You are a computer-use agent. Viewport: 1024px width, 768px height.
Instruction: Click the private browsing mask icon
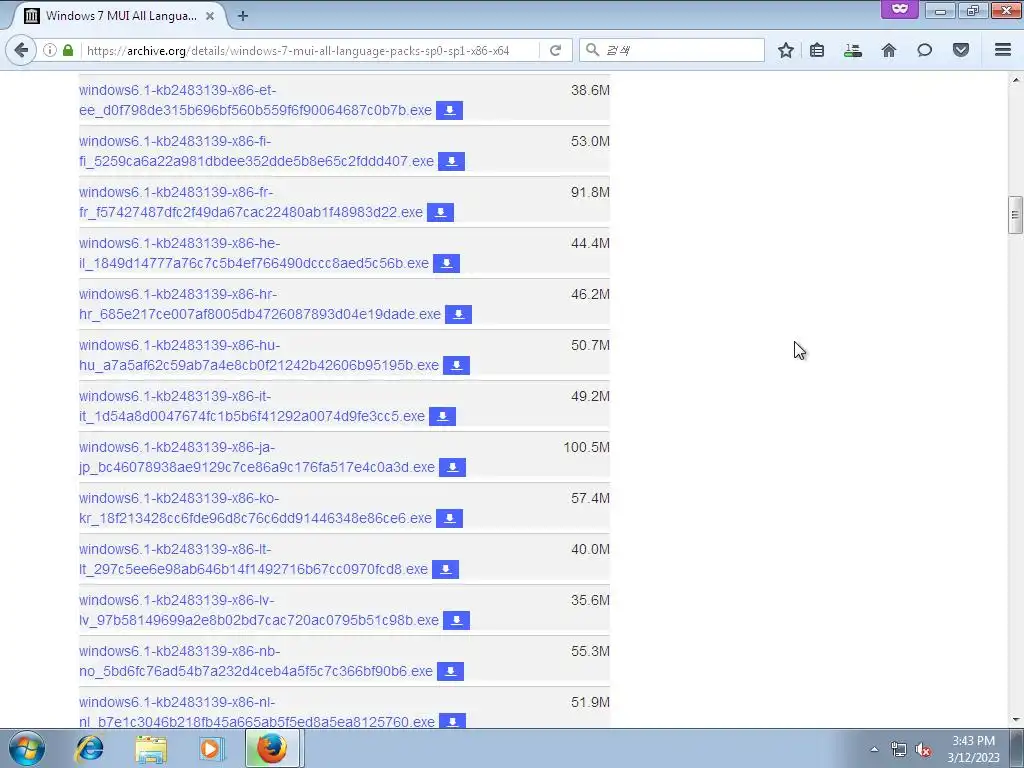click(900, 9)
